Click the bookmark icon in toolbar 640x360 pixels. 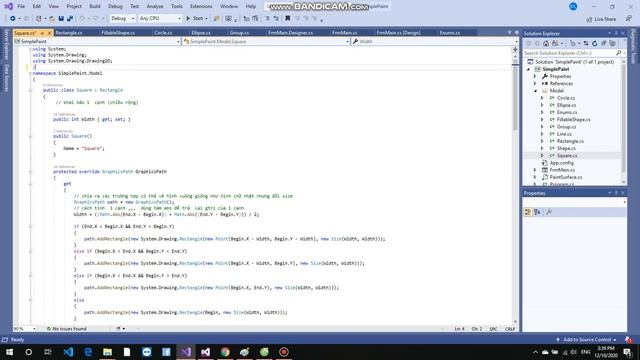point(288,18)
